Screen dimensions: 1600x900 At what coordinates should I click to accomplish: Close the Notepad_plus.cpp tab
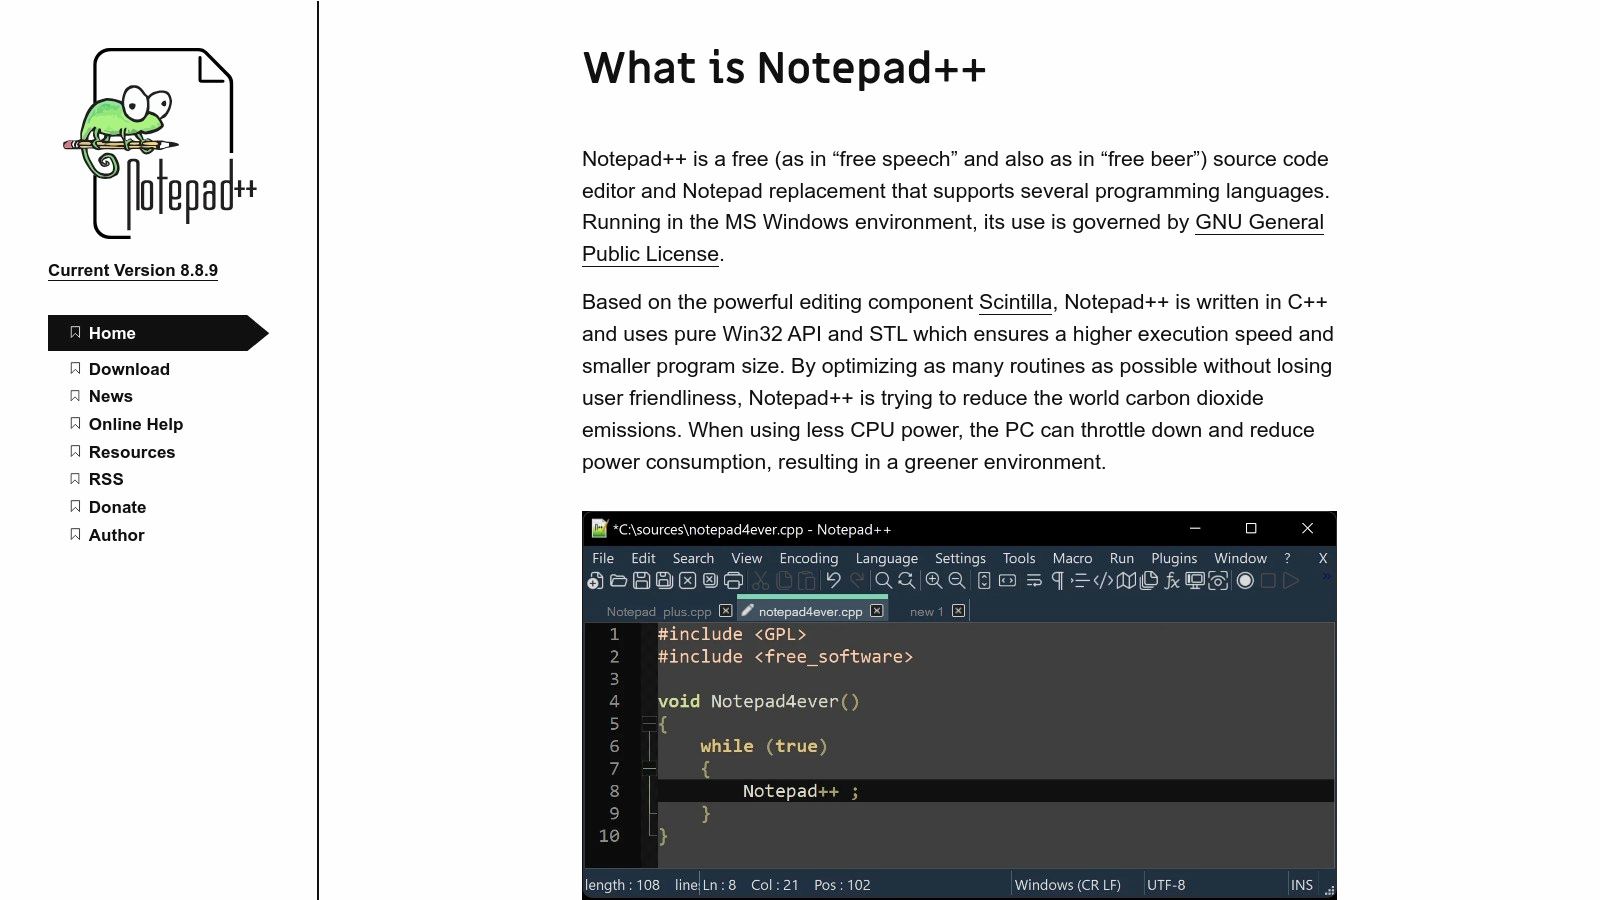tap(726, 610)
